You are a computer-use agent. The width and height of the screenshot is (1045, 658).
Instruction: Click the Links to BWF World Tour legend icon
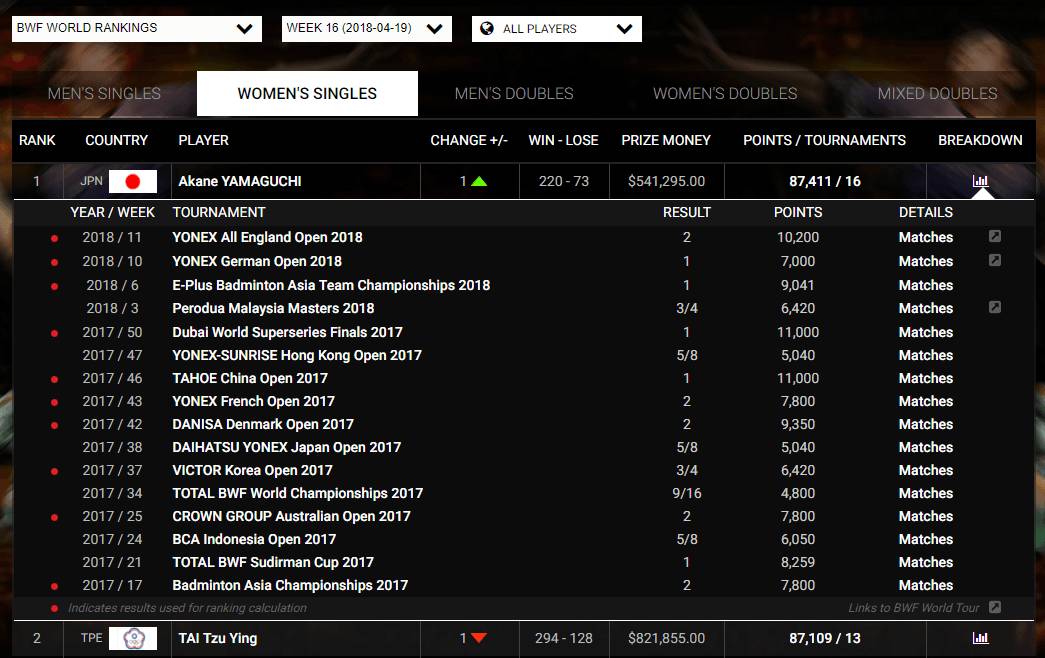tap(995, 607)
